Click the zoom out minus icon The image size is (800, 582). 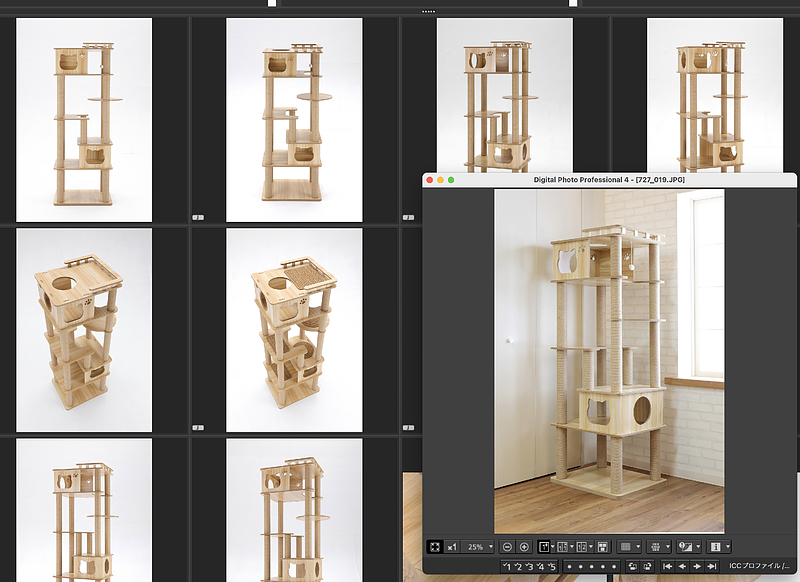coord(508,547)
